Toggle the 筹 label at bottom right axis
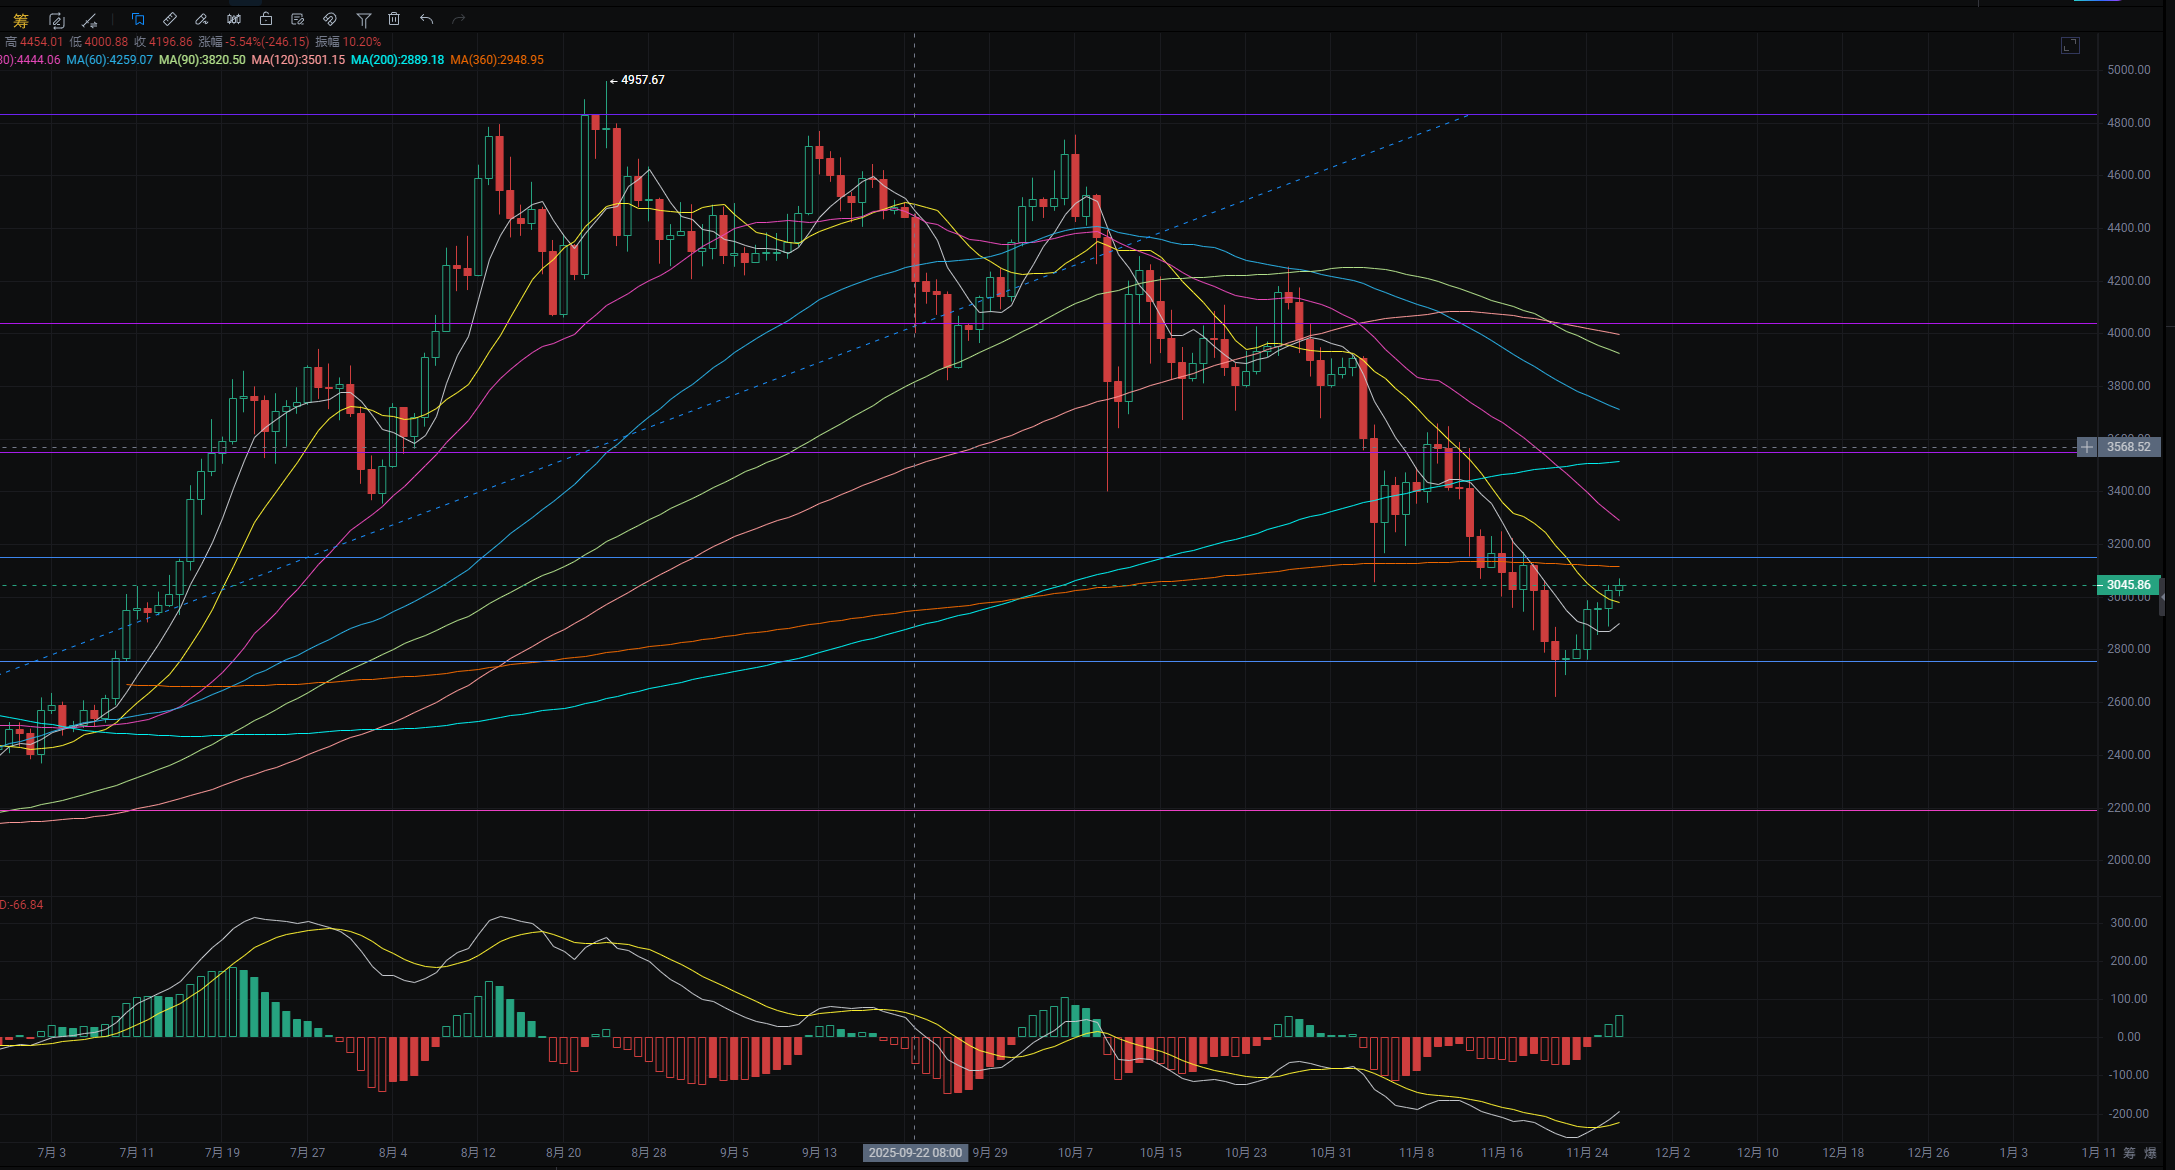This screenshot has width=2175, height=1170. coord(2129,1153)
